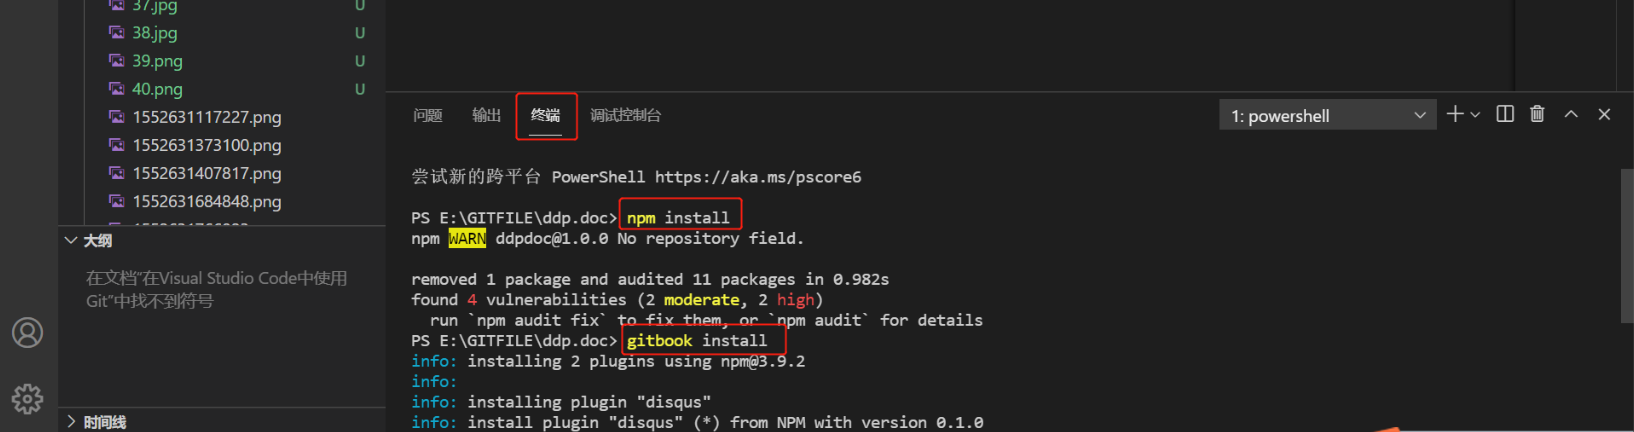Expand the 时间线 timeline section
Viewport: 1634px width, 432px height.
point(71,422)
